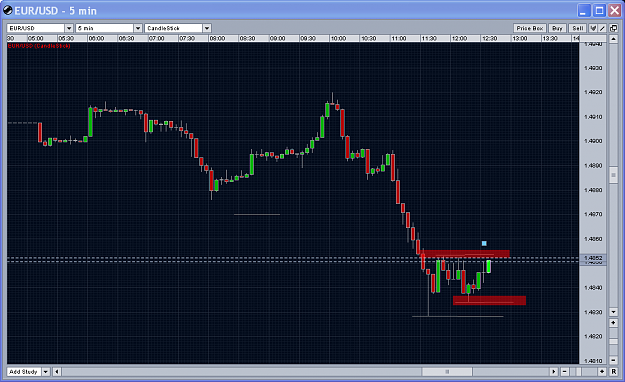625x382 pixels.
Task: Click the red EUR/USD (CandleStick) chart label
Action: coord(39,46)
